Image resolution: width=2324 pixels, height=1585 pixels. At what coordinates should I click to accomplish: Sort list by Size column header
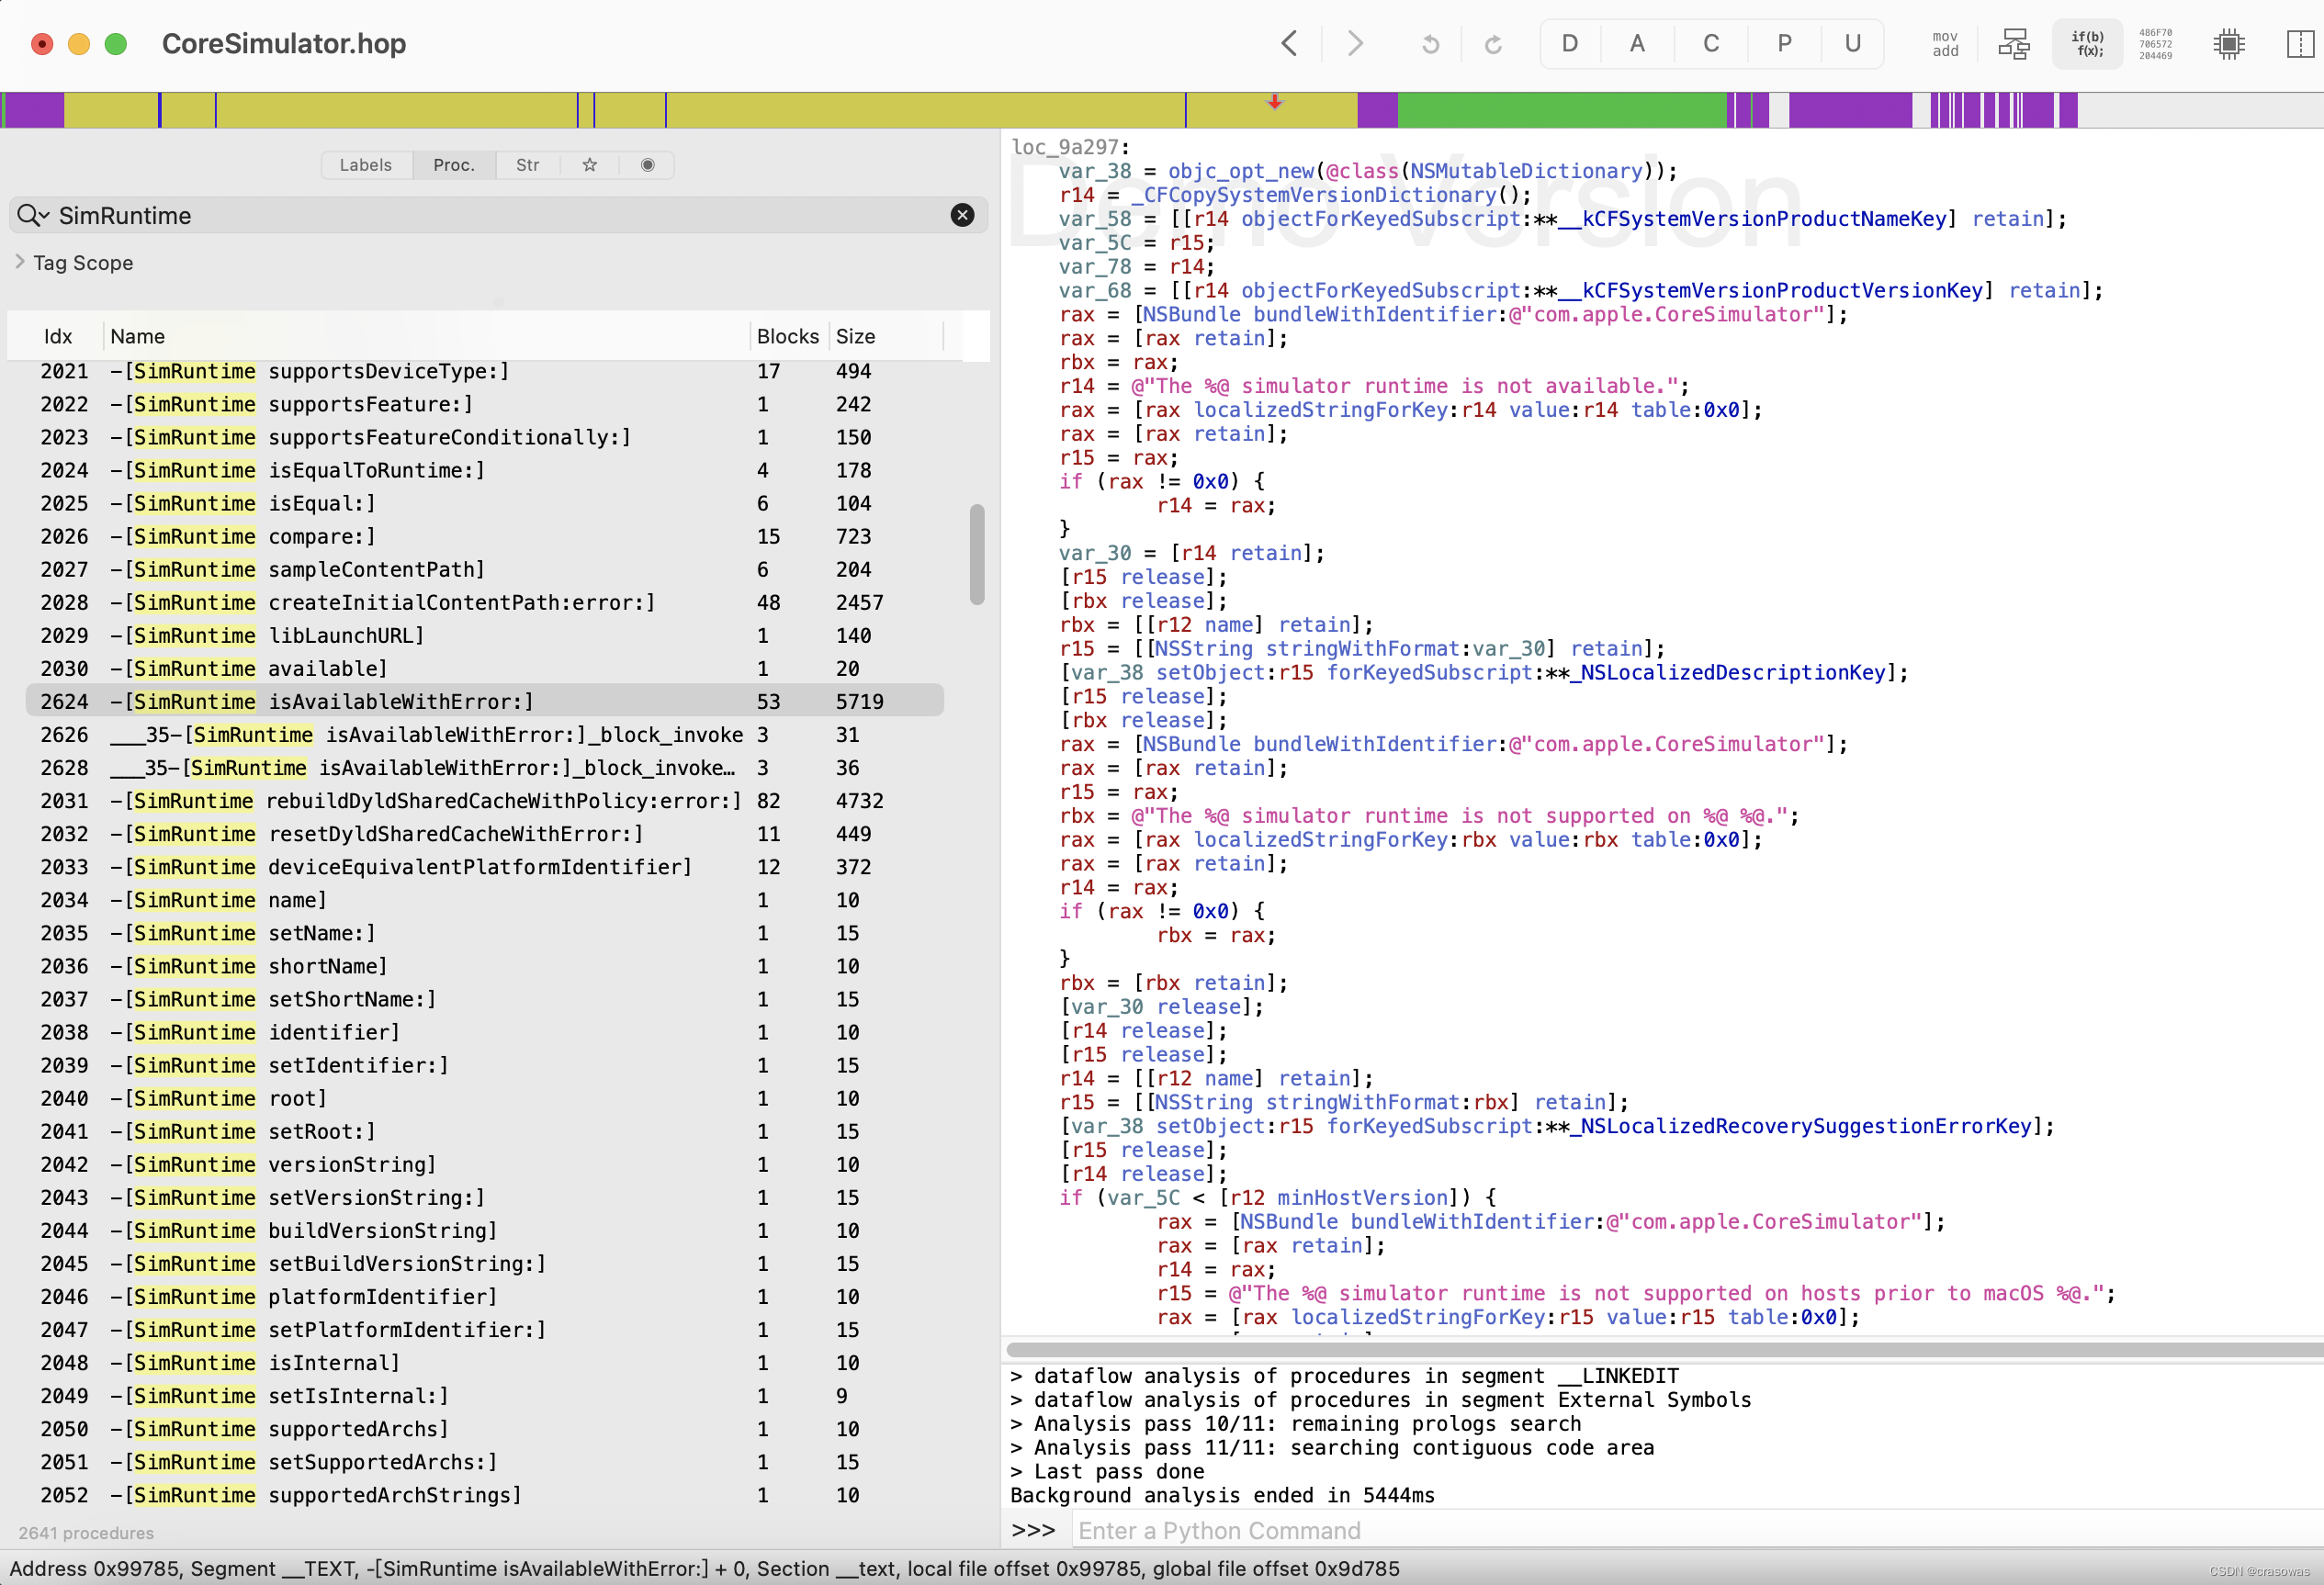855,336
